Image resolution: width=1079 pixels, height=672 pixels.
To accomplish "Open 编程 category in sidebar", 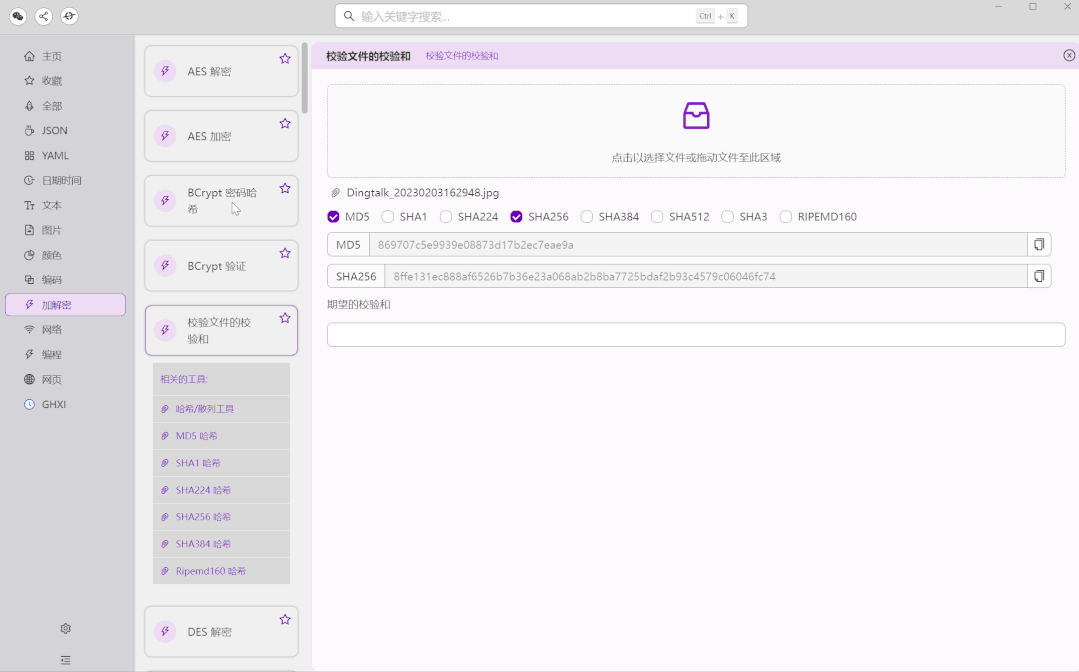I will [x=65, y=354].
